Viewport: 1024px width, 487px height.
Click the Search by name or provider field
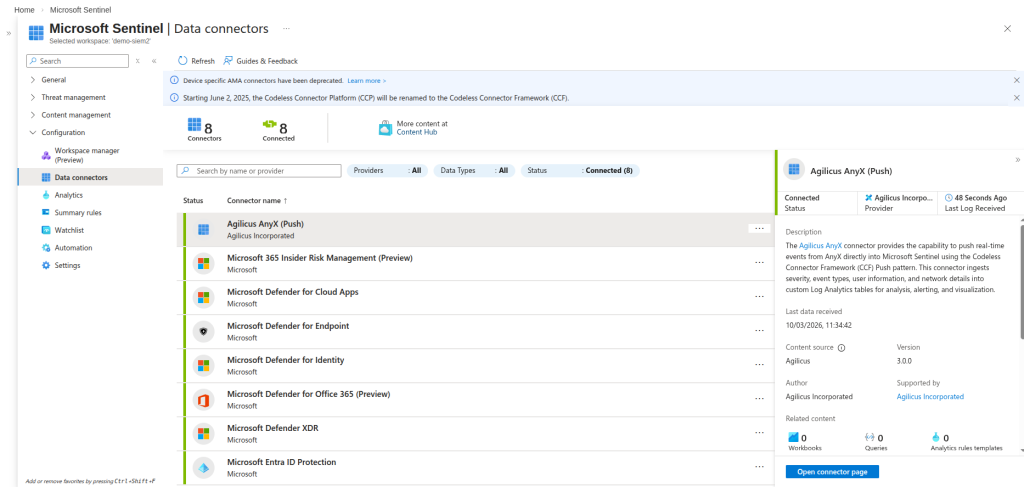(x=259, y=170)
